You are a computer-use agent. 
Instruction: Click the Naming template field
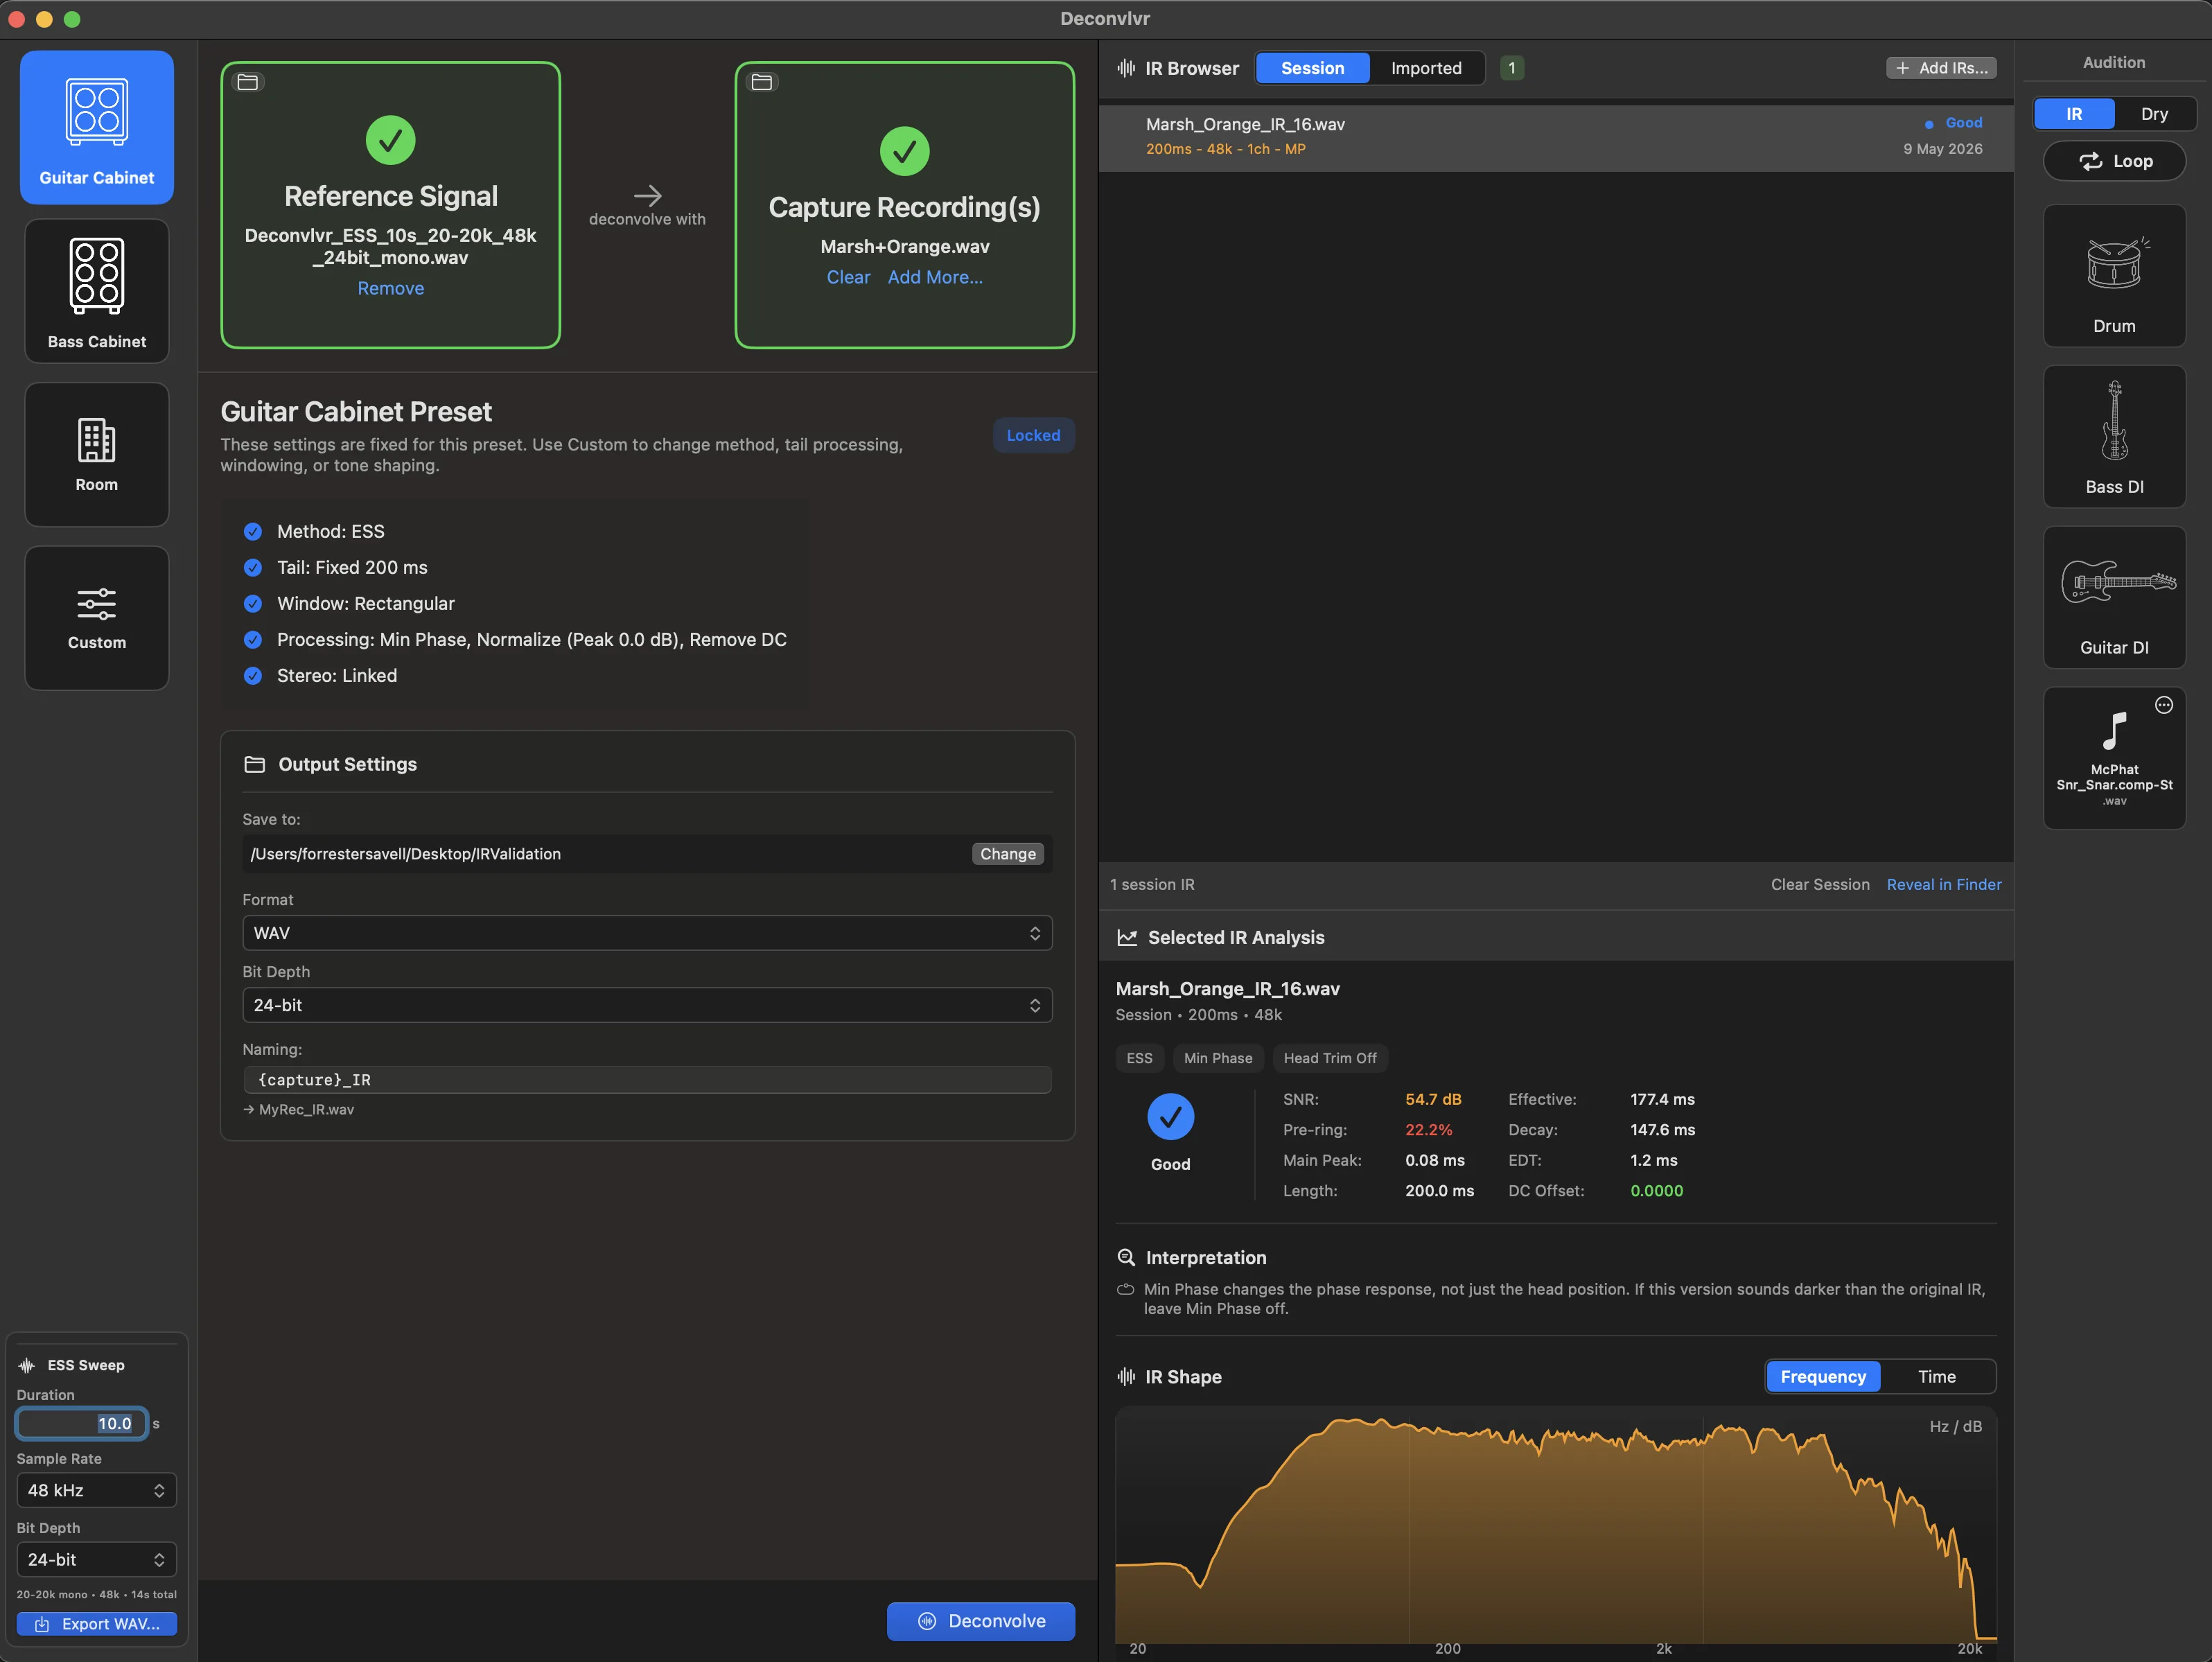tap(647, 1080)
